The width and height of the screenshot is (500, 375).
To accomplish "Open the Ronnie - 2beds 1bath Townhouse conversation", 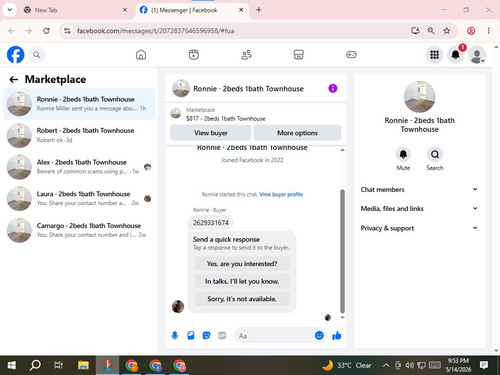I will pos(79,104).
